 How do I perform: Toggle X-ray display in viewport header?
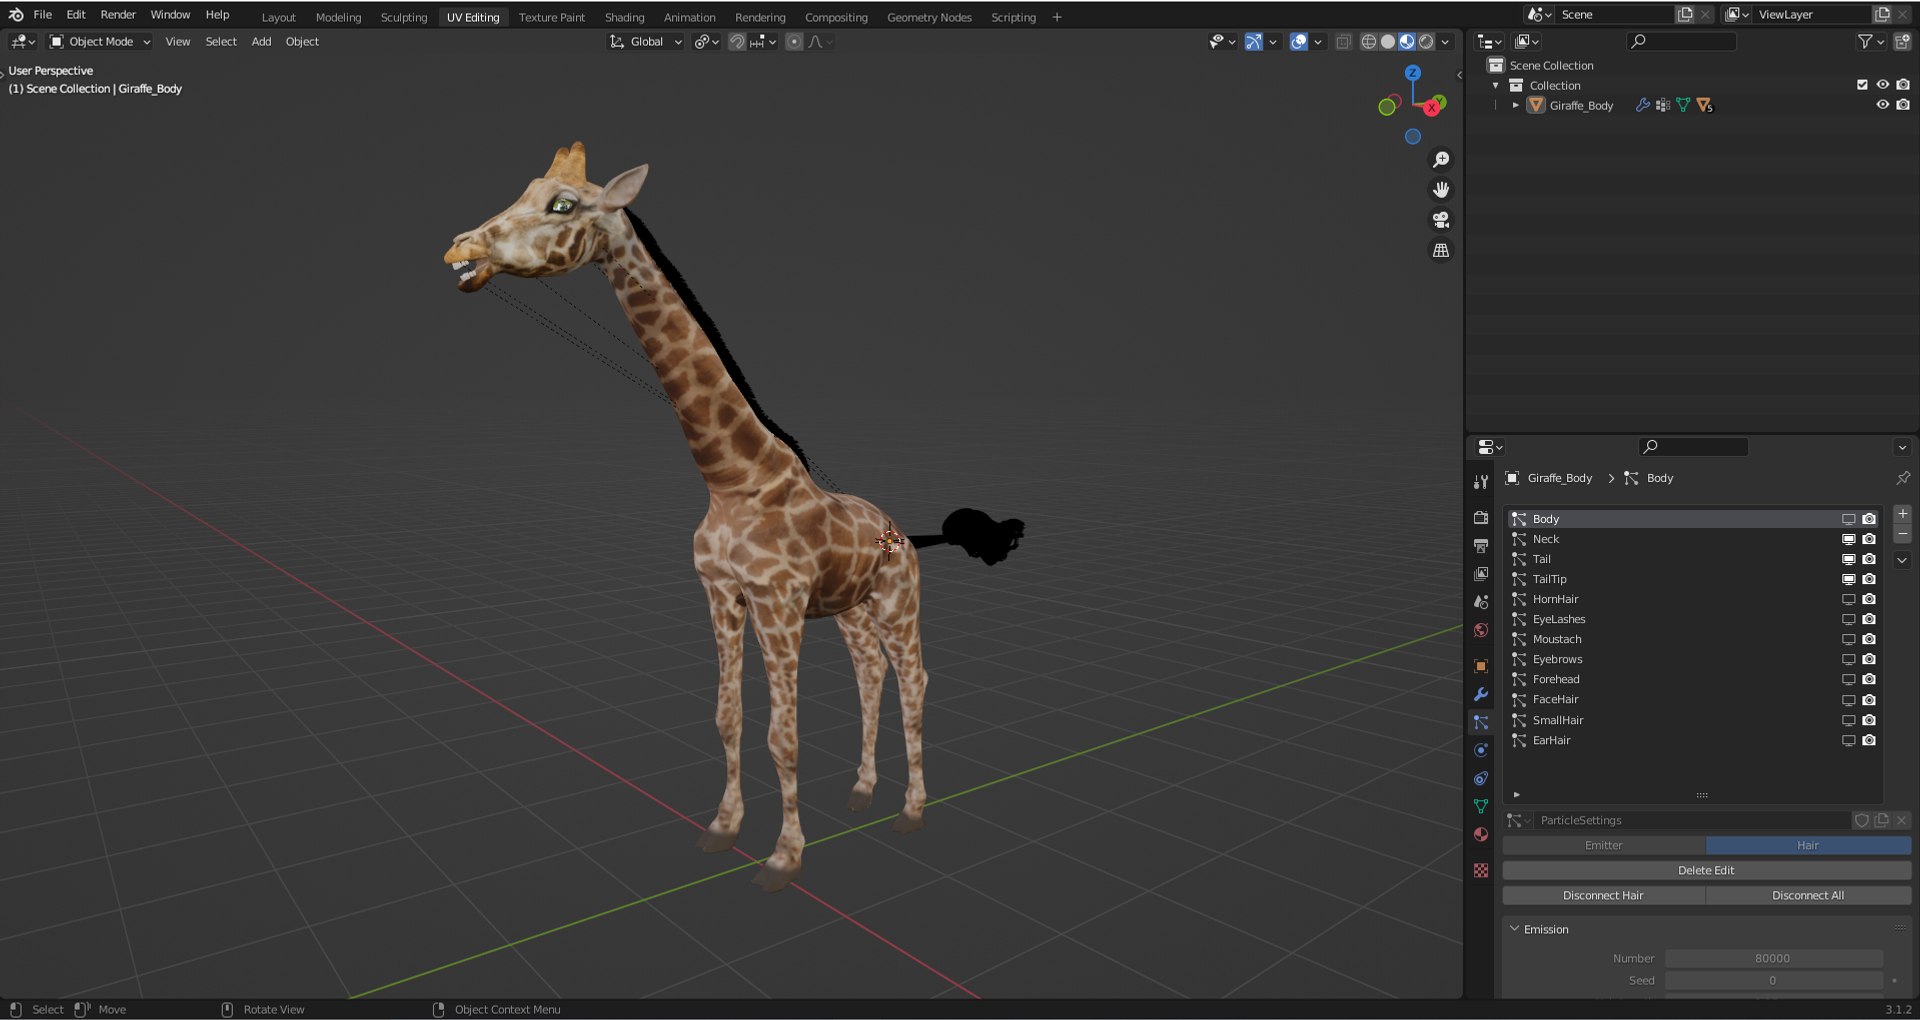point(1343,42)
